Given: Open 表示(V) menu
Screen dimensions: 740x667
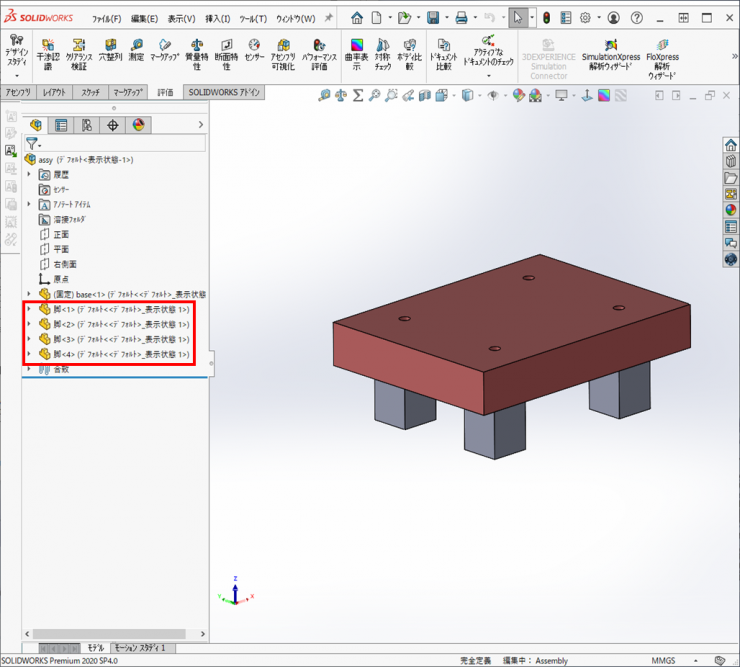Looking at the screenshot, I should tap(182, 18).
